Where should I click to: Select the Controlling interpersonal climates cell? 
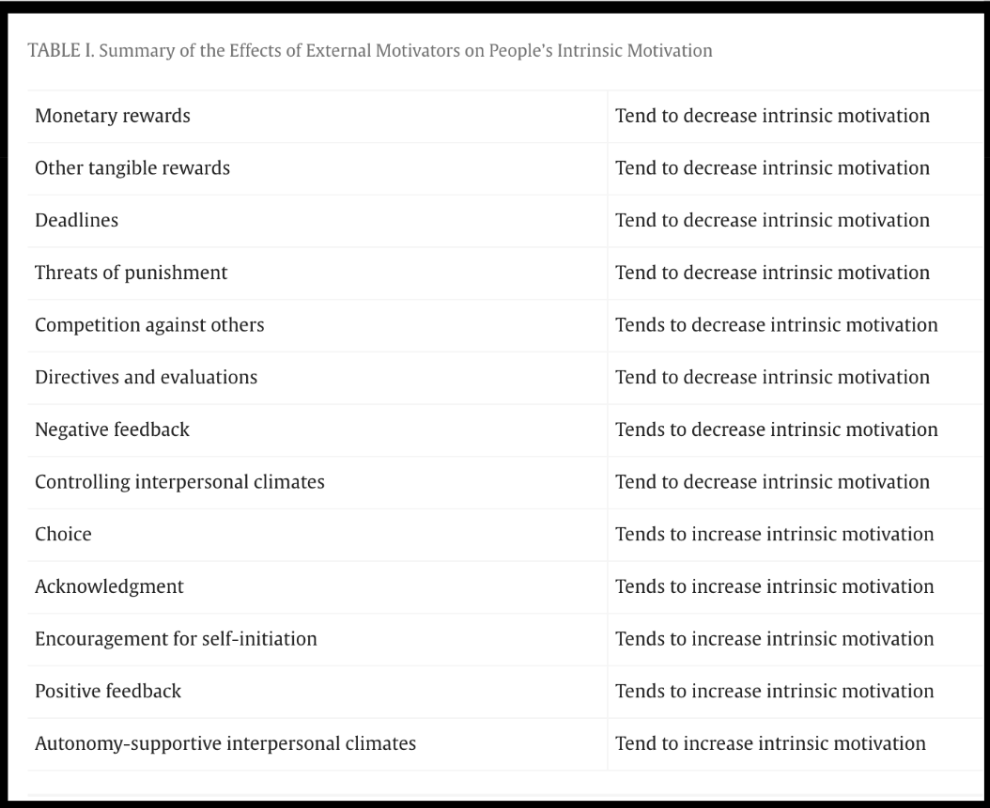[x=179, y=482]
